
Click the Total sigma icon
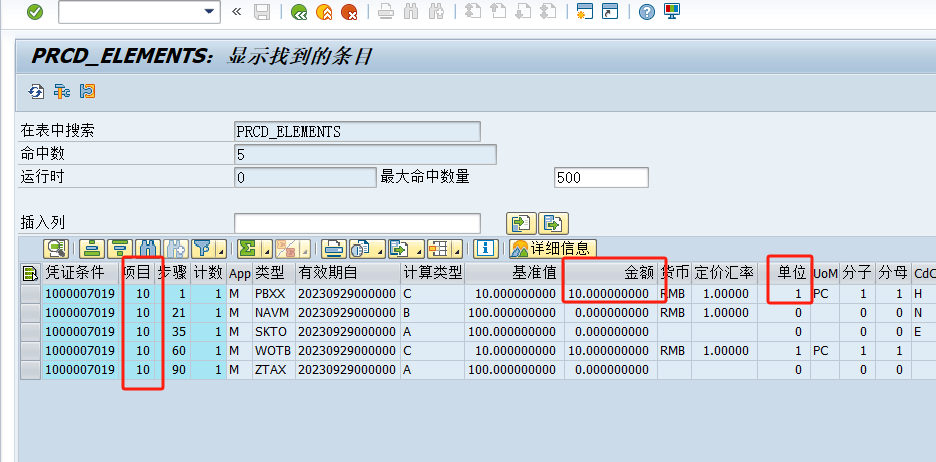click(x=248, y=248)
